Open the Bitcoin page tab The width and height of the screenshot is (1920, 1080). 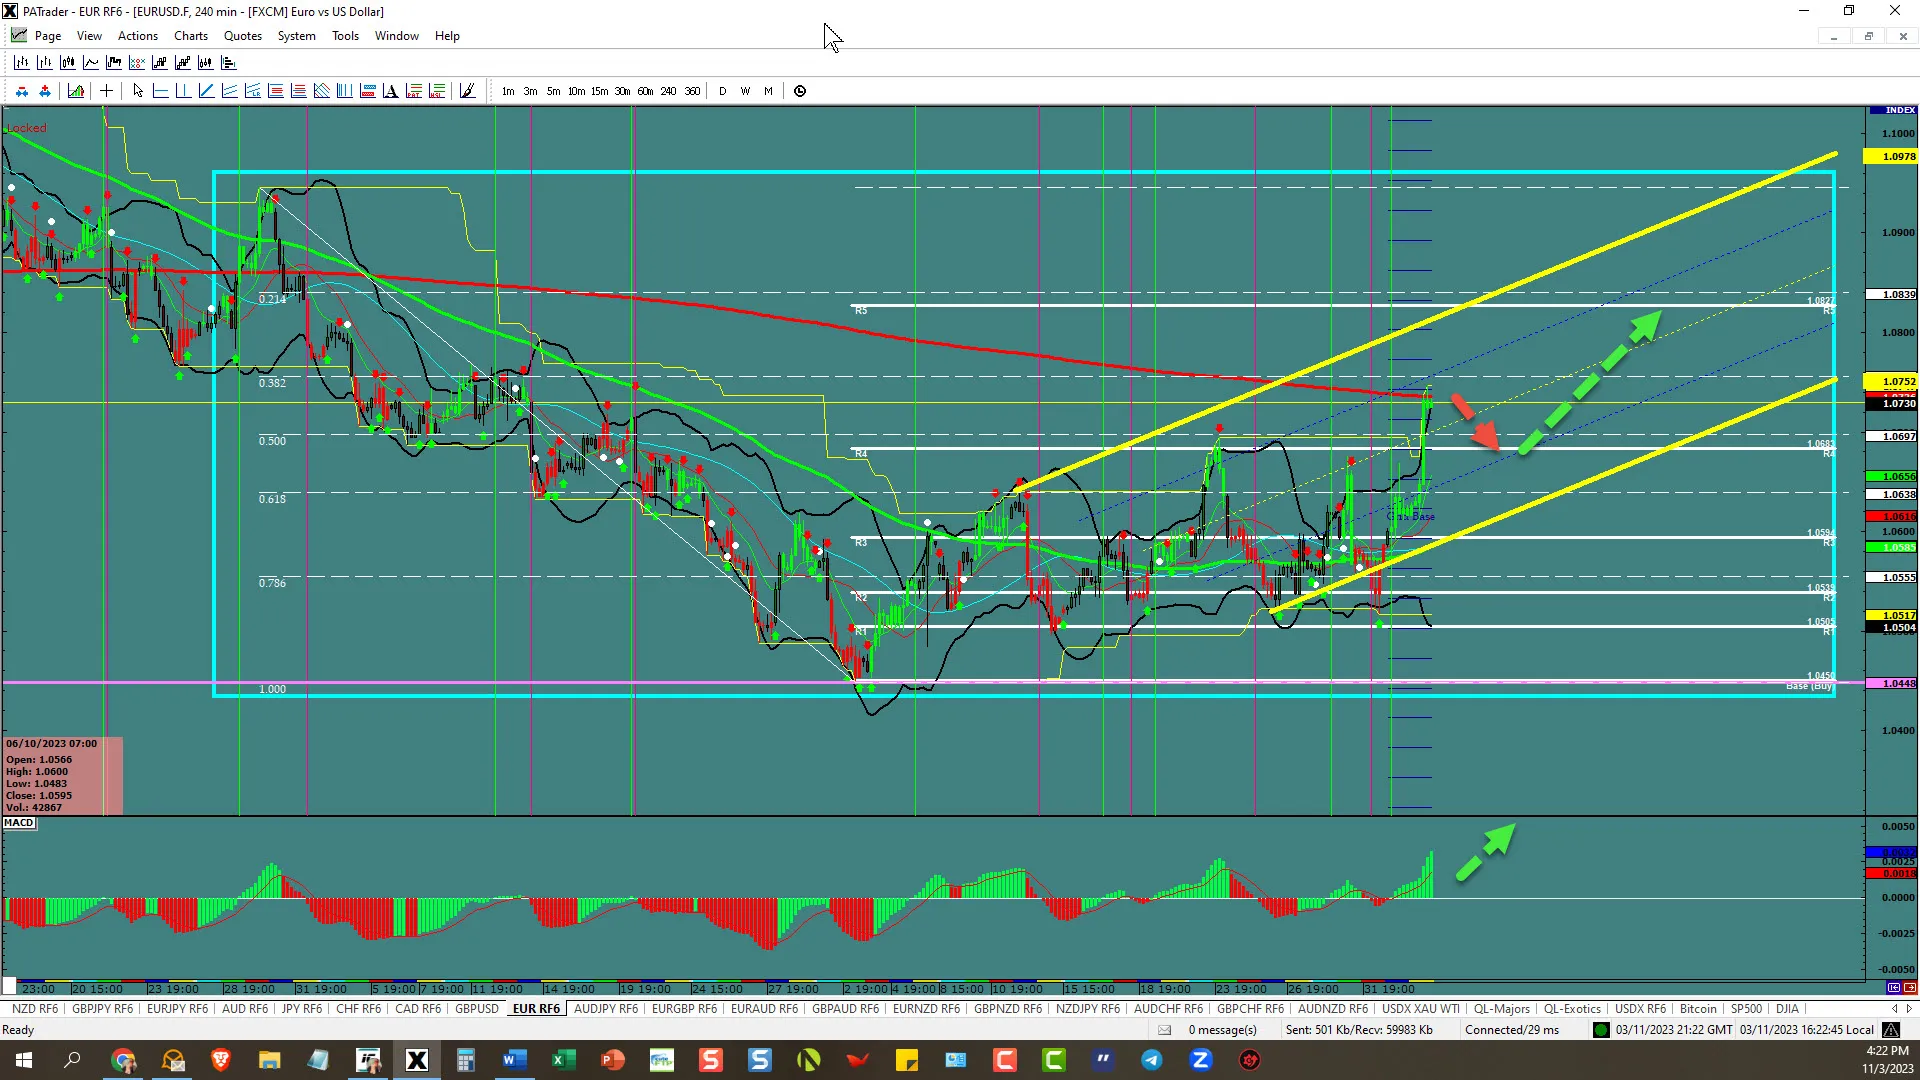click(x=1698, y=1009)
